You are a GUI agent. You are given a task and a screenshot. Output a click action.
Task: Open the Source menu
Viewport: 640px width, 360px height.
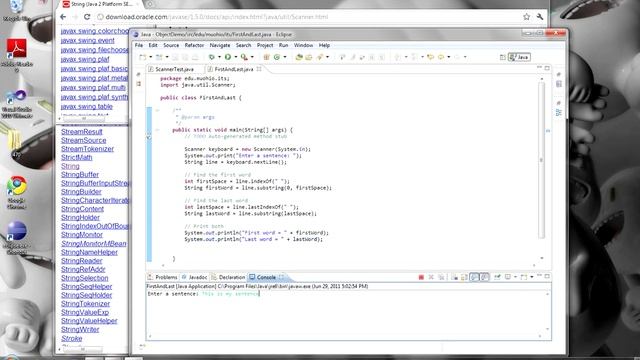(171, 45)
